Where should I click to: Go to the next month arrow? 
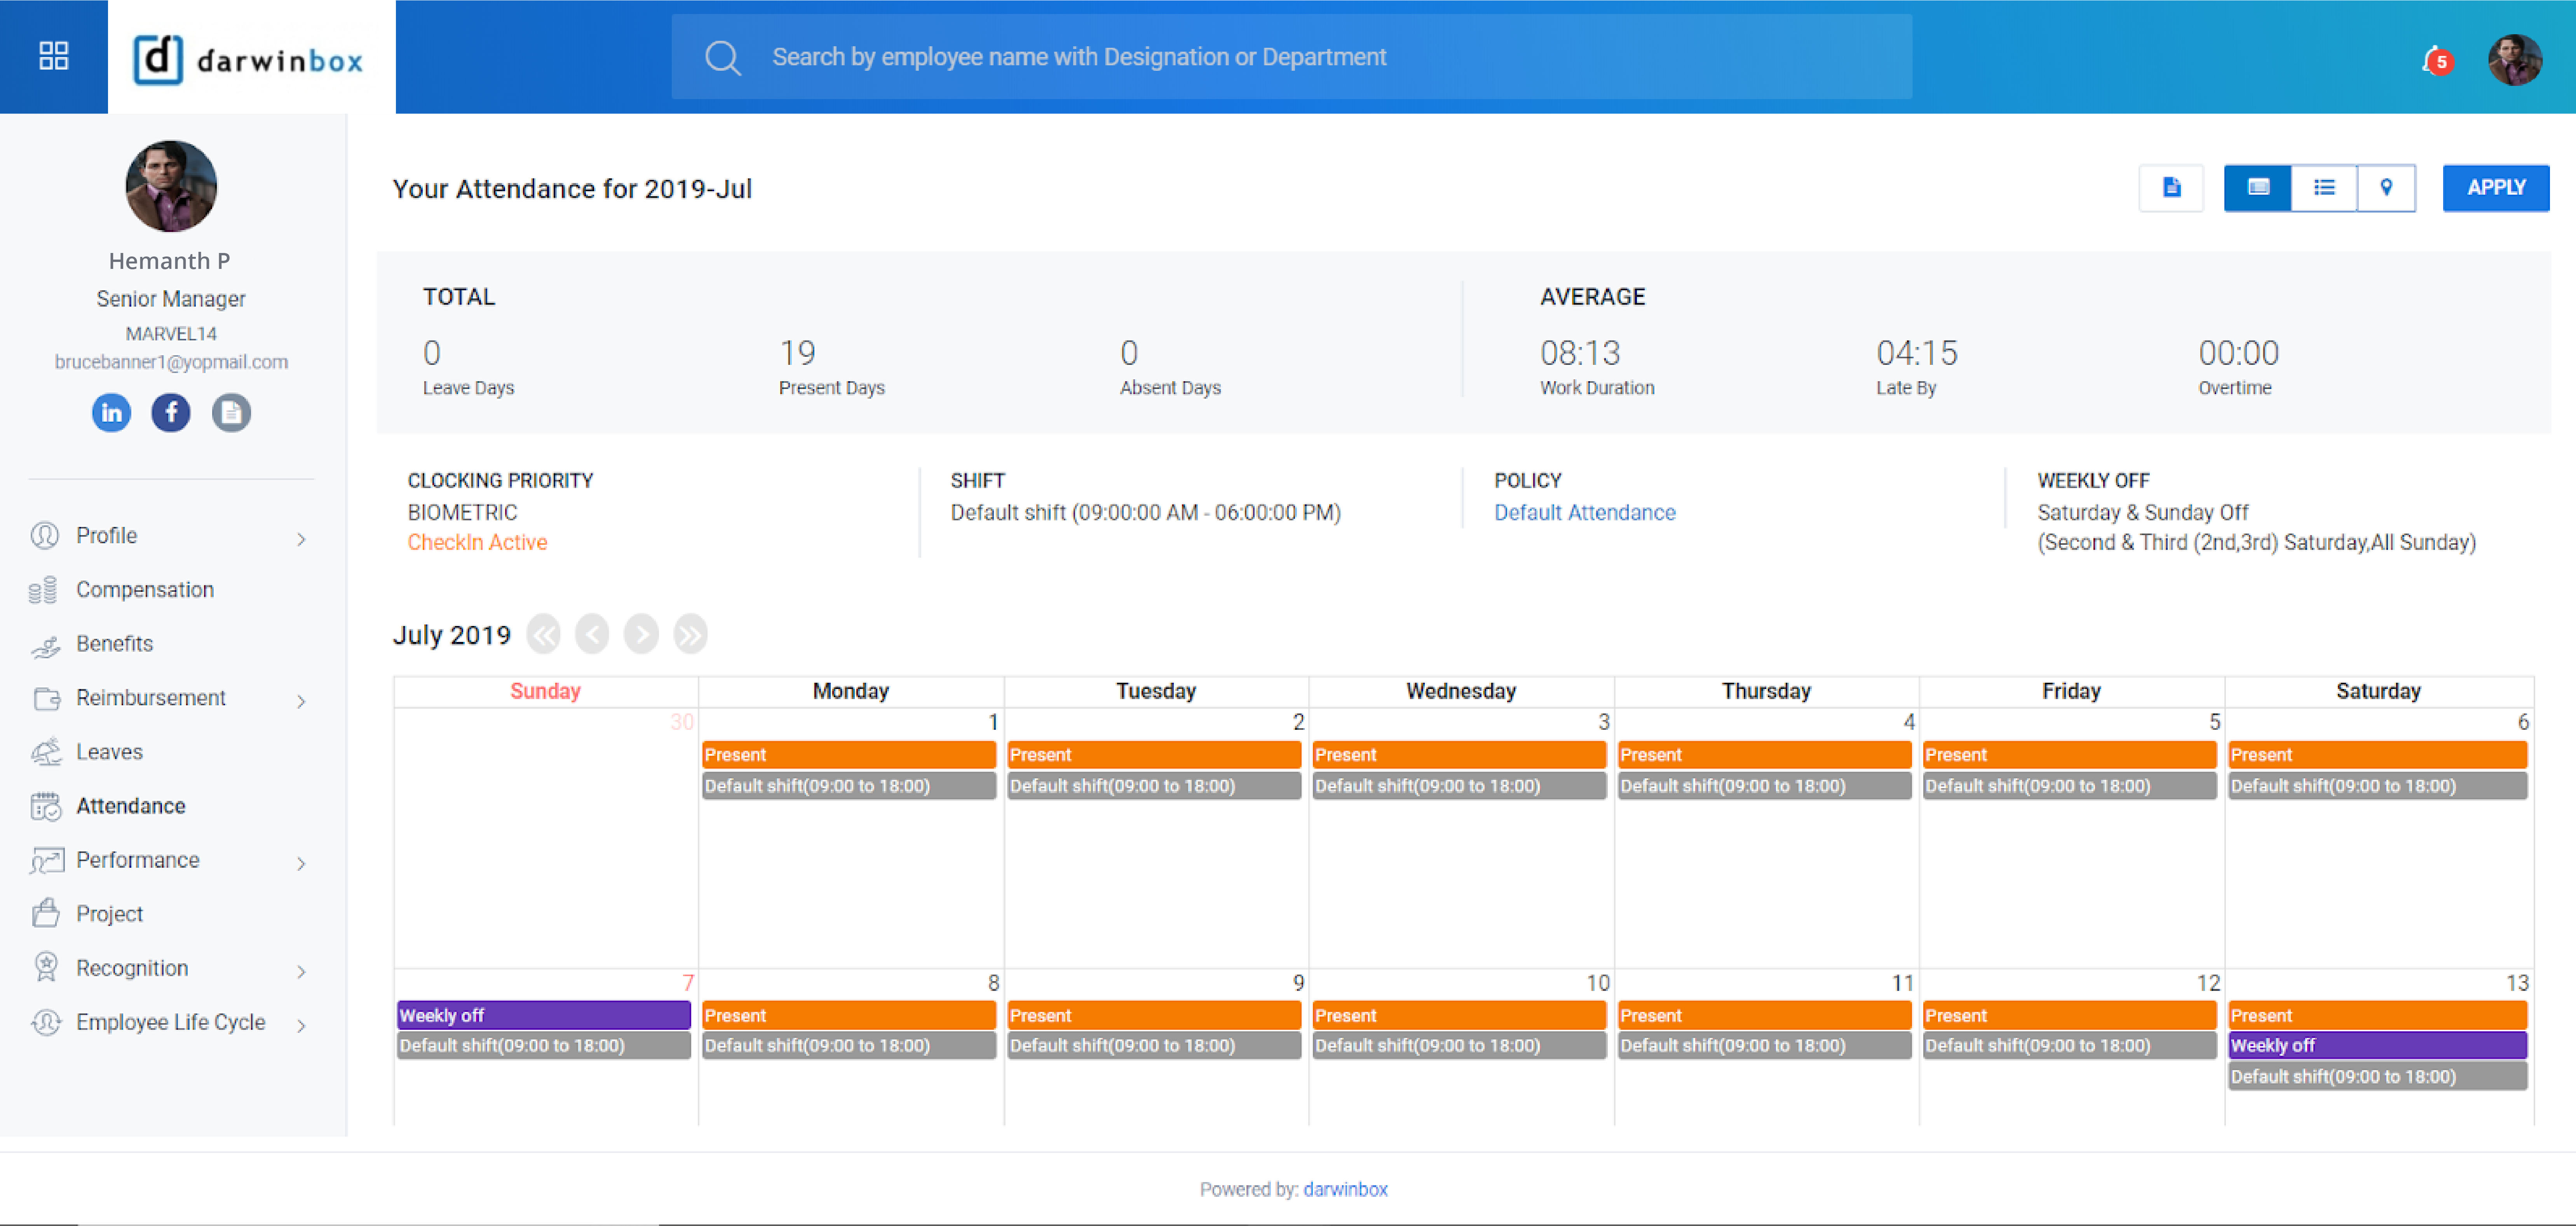pyautogui.click(x=641, y=634)
